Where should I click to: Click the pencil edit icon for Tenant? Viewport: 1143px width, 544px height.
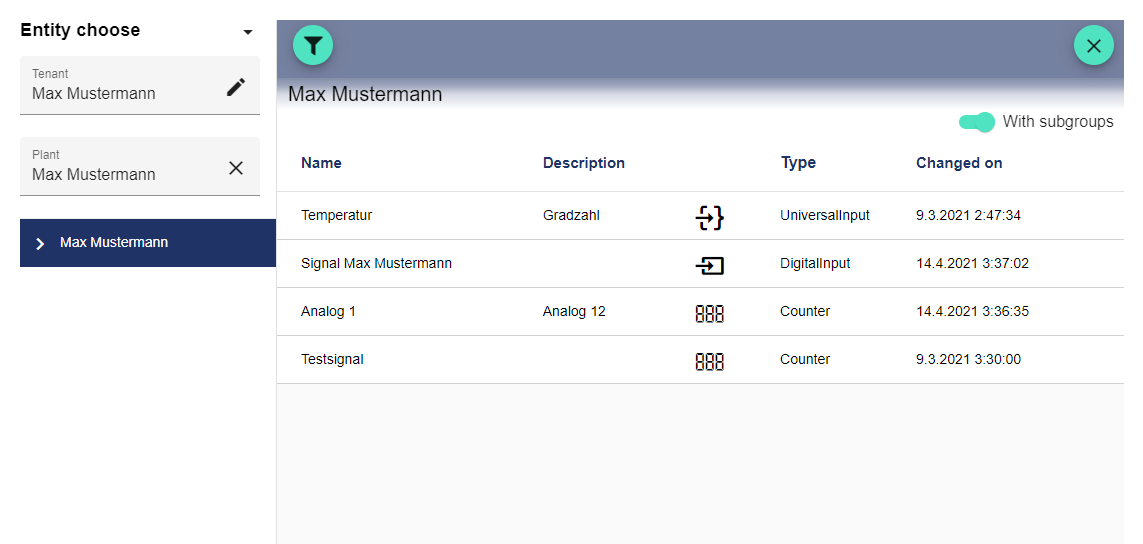(x=235, y=87)
